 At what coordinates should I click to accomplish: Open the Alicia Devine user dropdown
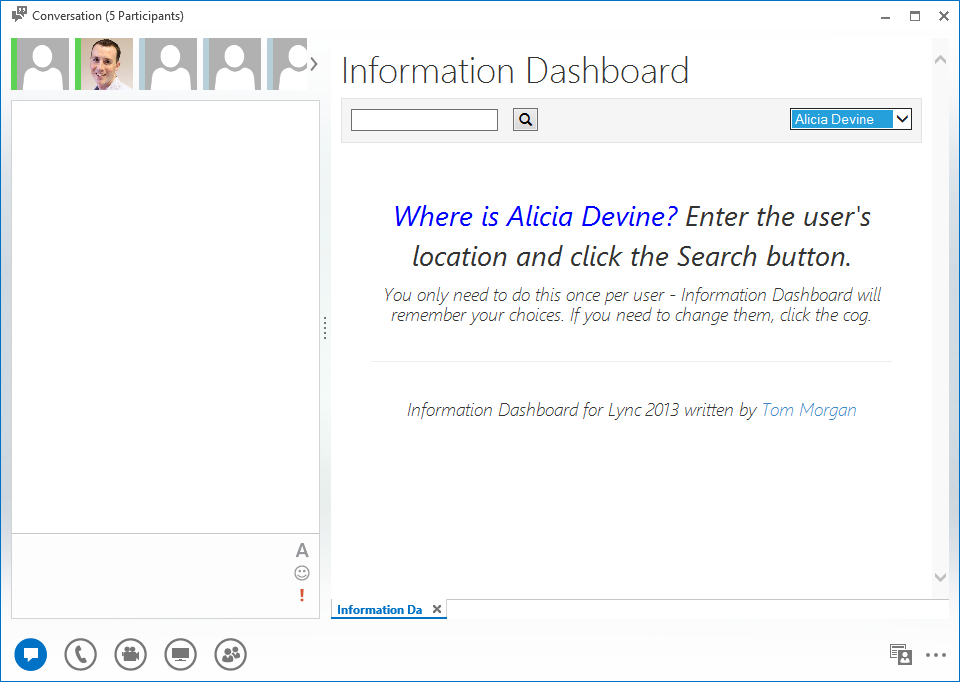pyautogui.click(x=850, y=119)
